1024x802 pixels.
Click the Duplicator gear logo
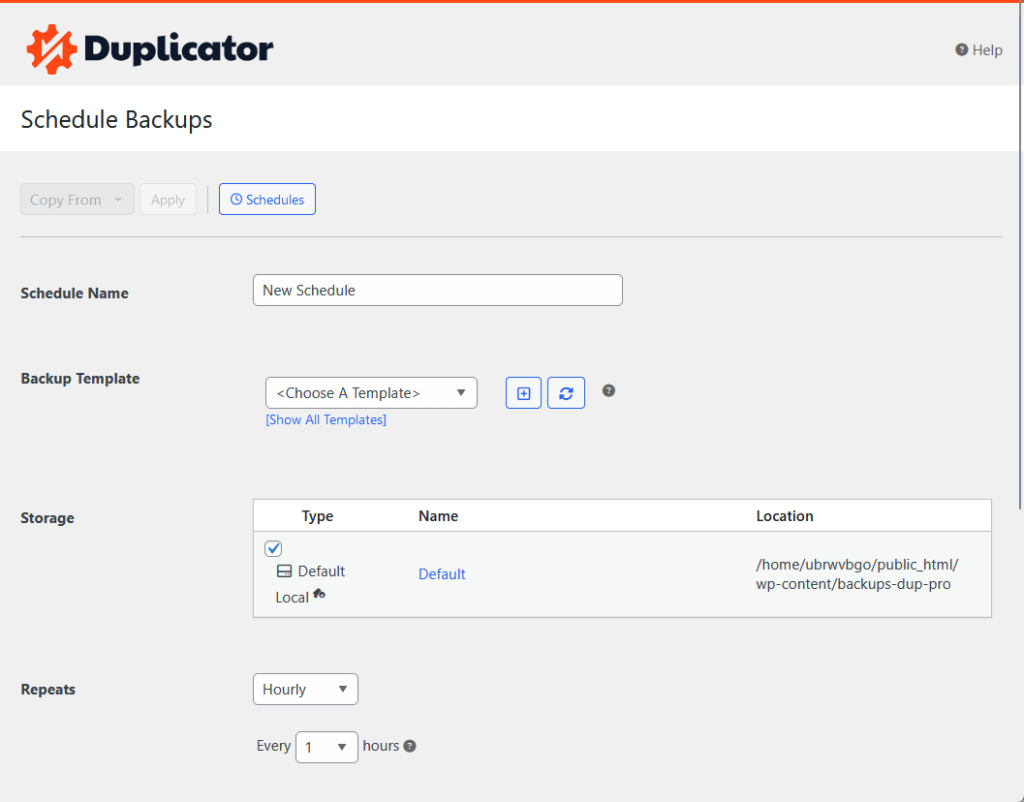coord(52,50)
